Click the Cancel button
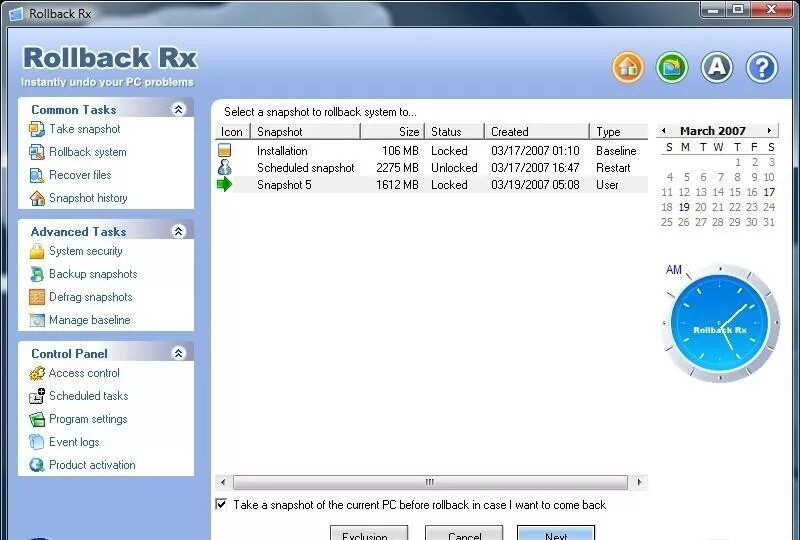The height and width of the screenshot is (540, 800). click(464, 532)
